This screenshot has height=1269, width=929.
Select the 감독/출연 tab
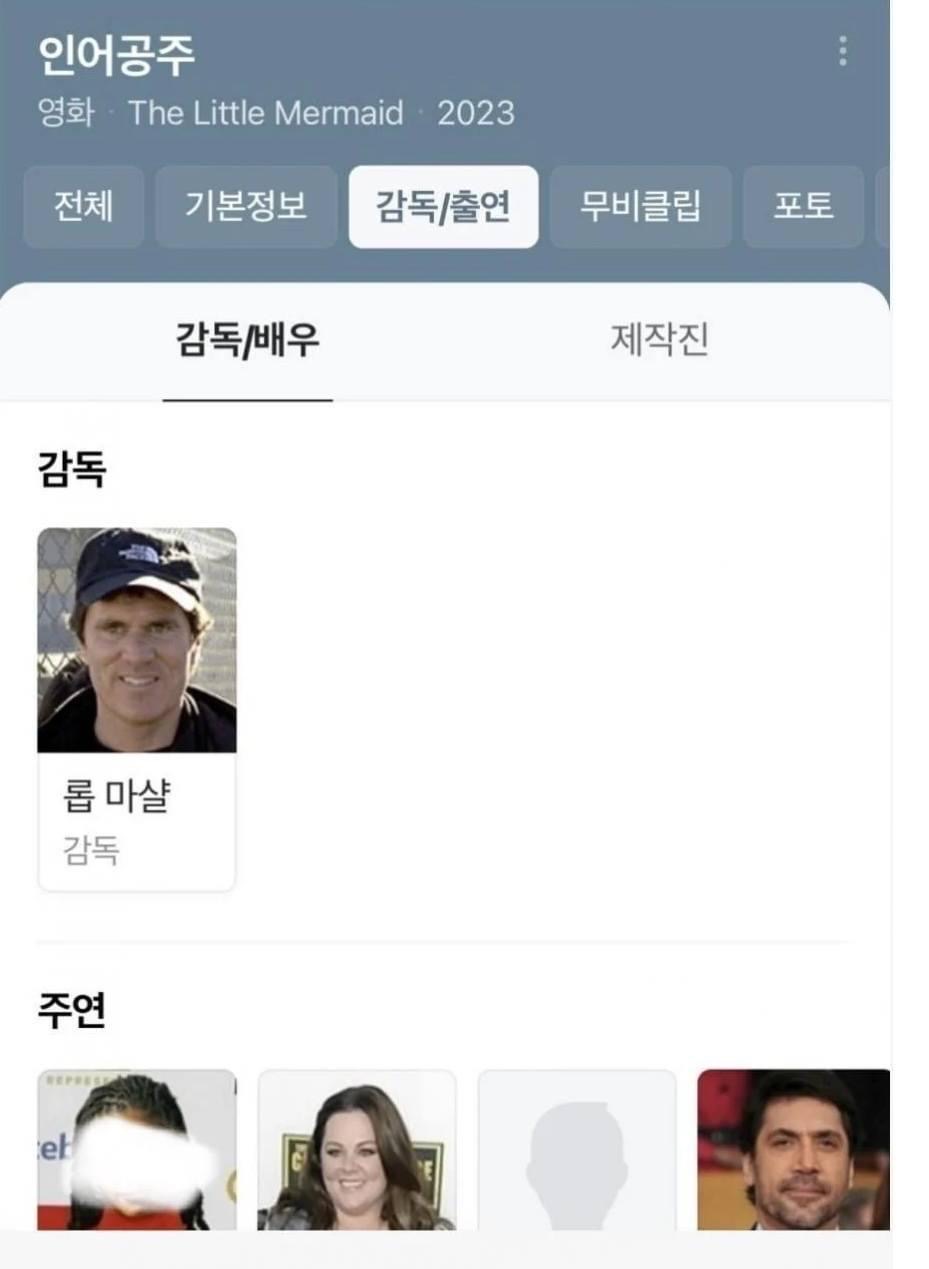click(x=443, y=207)
